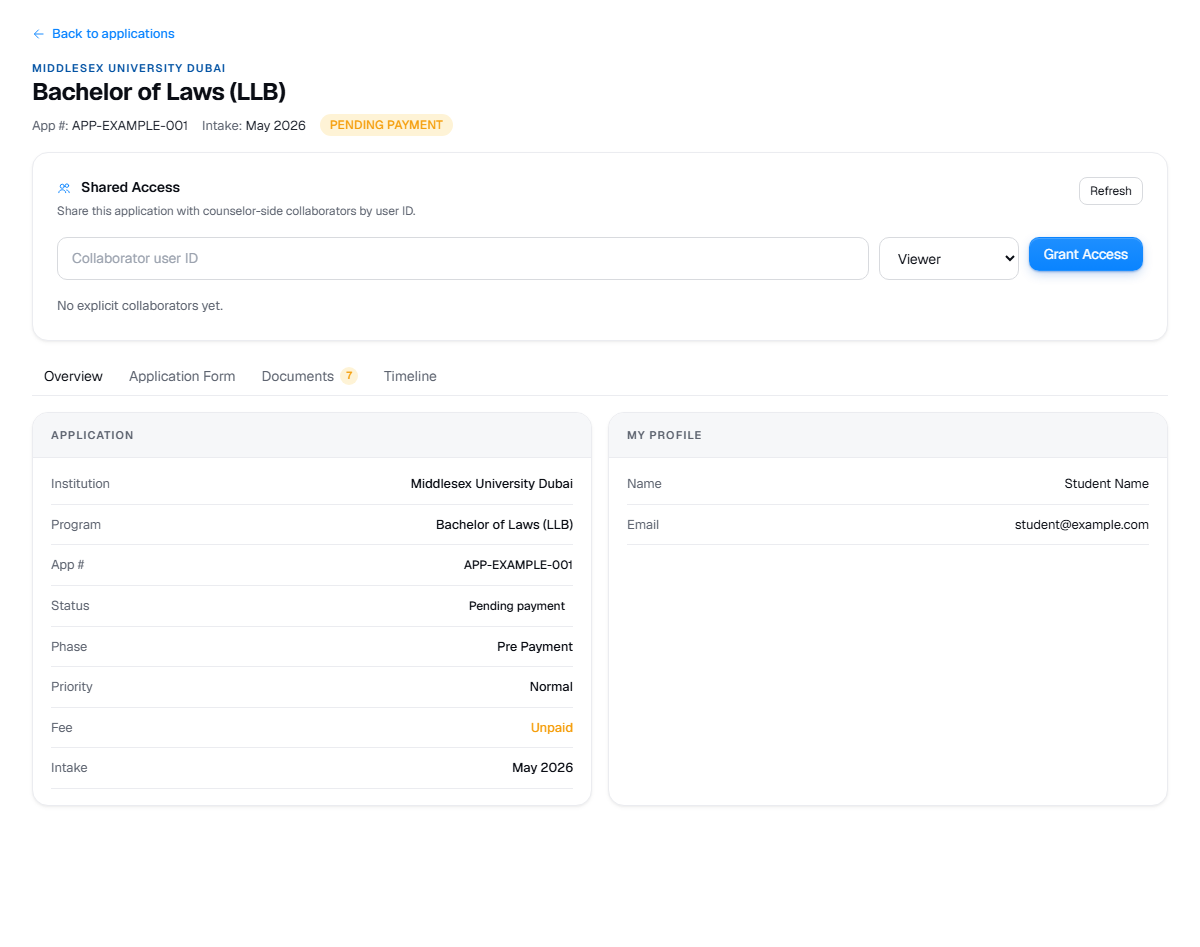The height and width of the screenshot is (947, 1200).
Task: Click the Email label in My Profile
Action: coord(643,525)
